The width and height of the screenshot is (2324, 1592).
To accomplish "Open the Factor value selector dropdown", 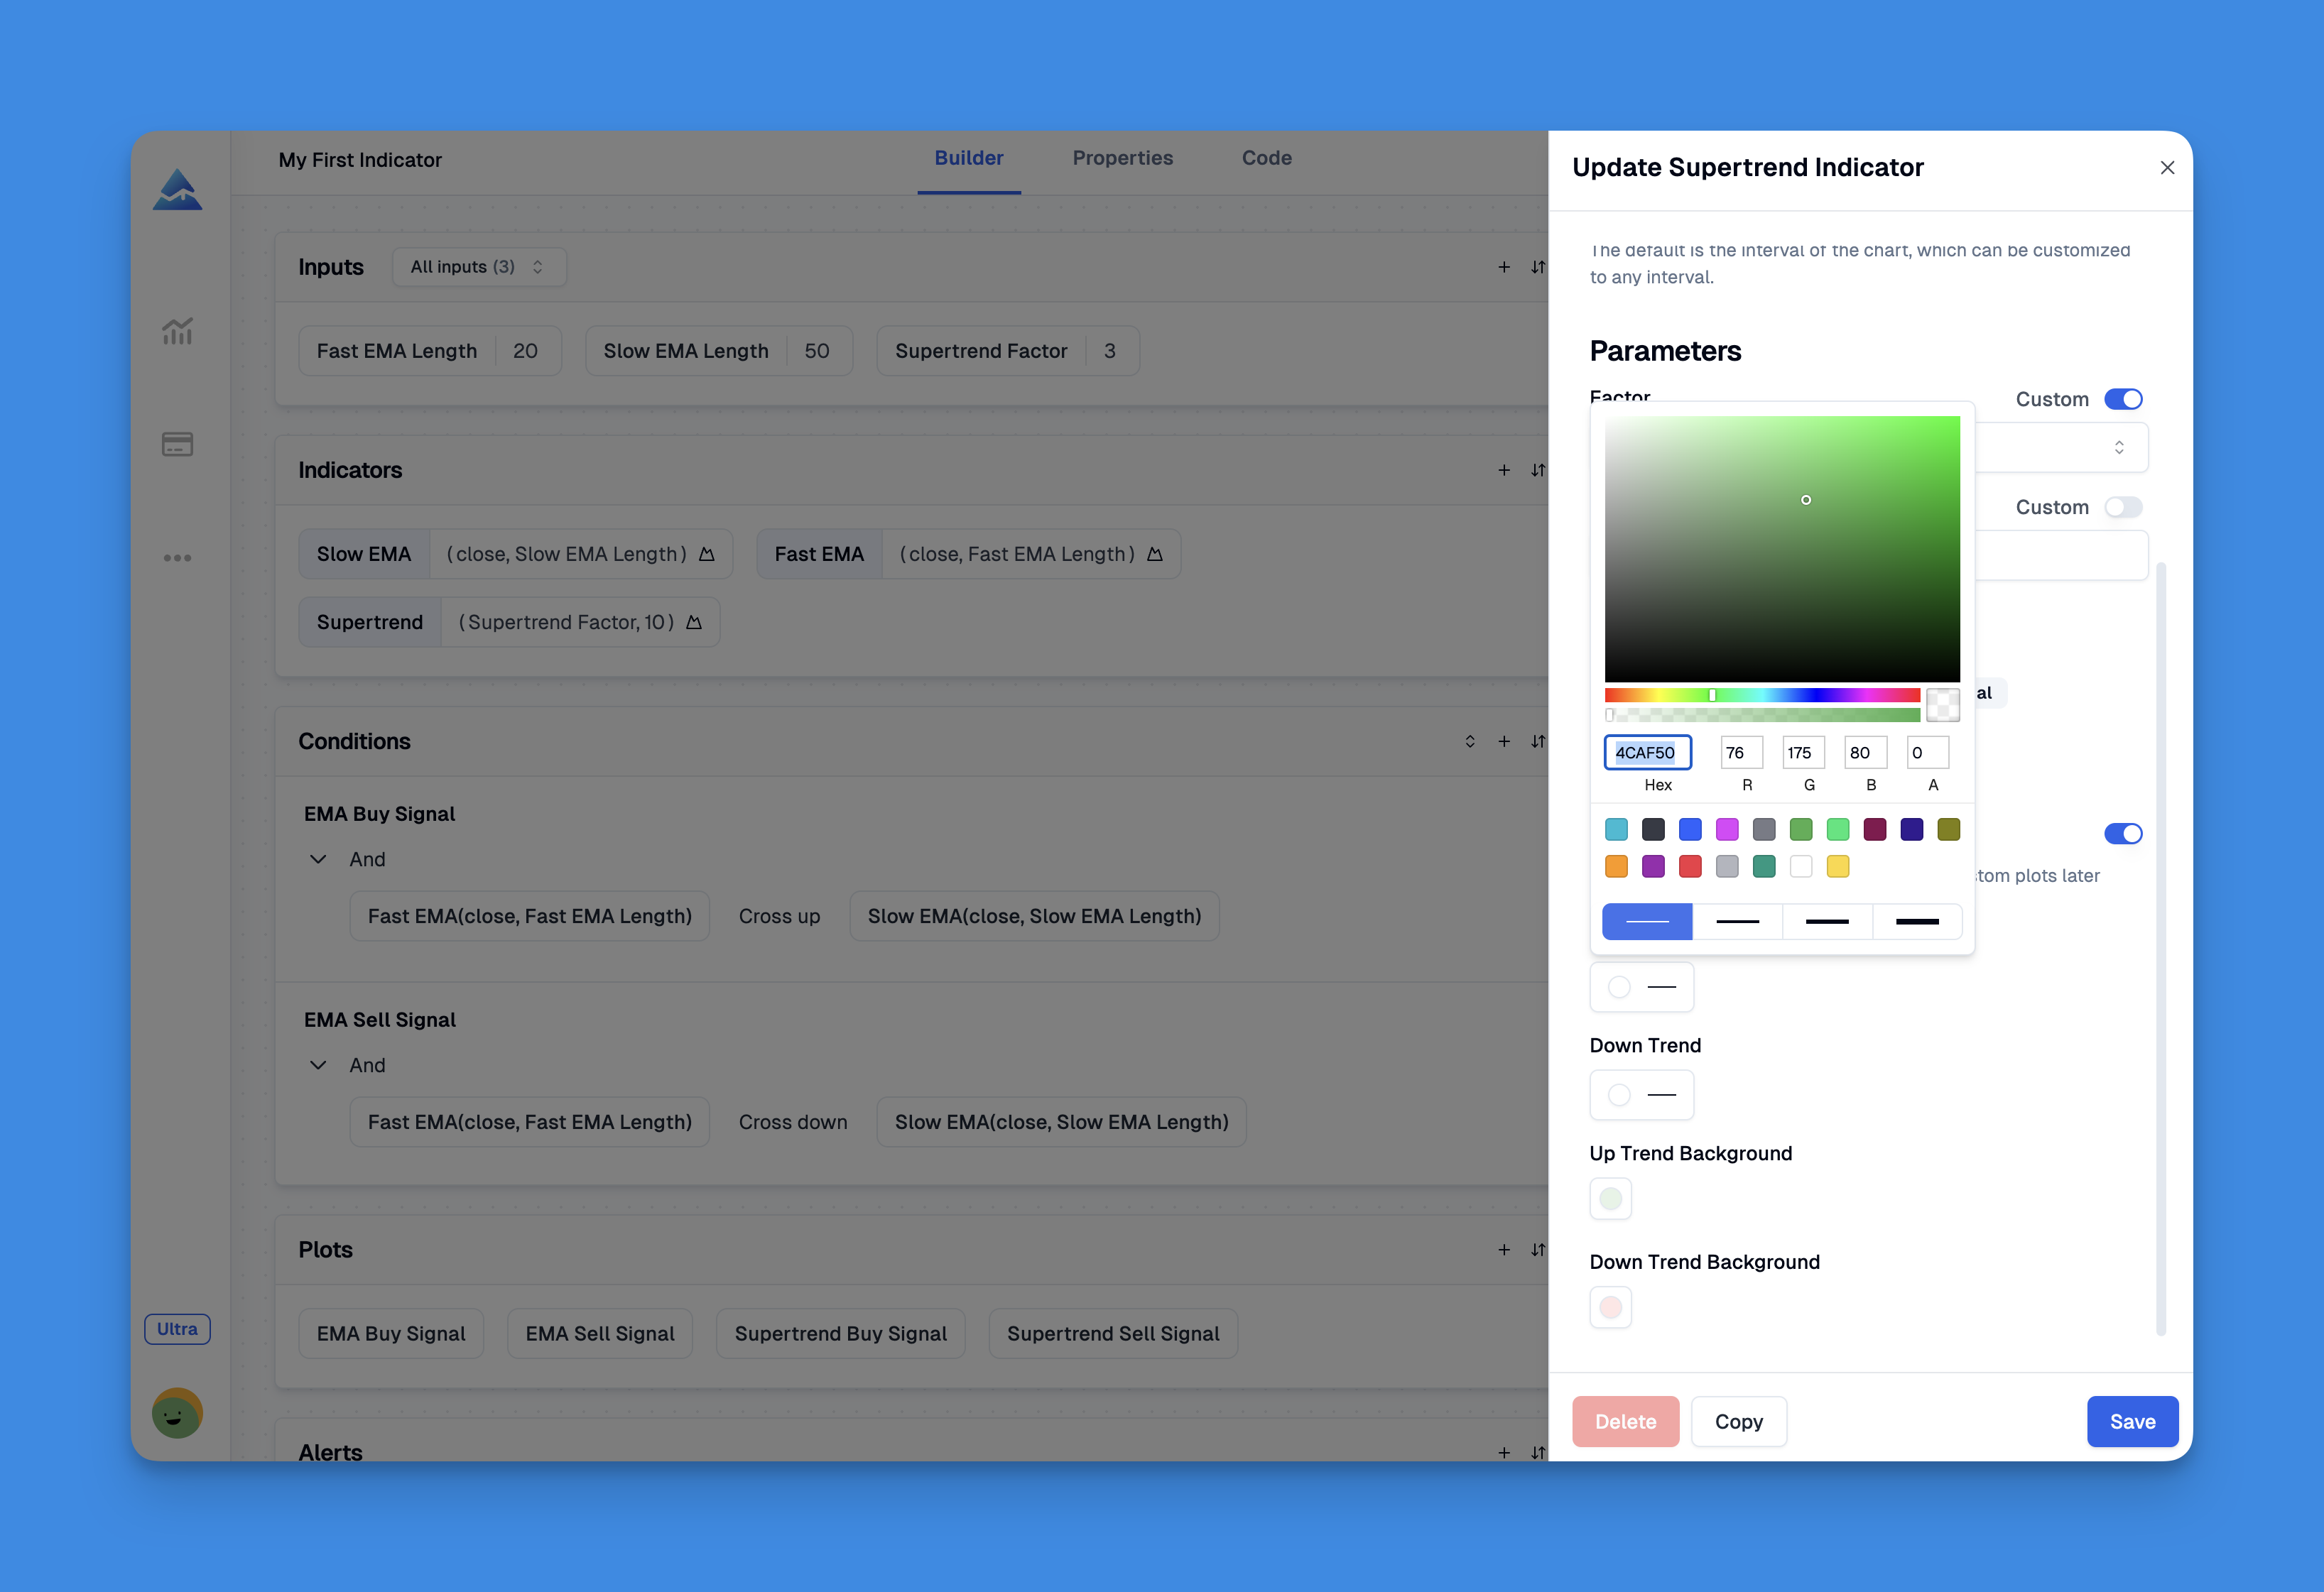I will pyautogui.click(x=2062, y=447).
